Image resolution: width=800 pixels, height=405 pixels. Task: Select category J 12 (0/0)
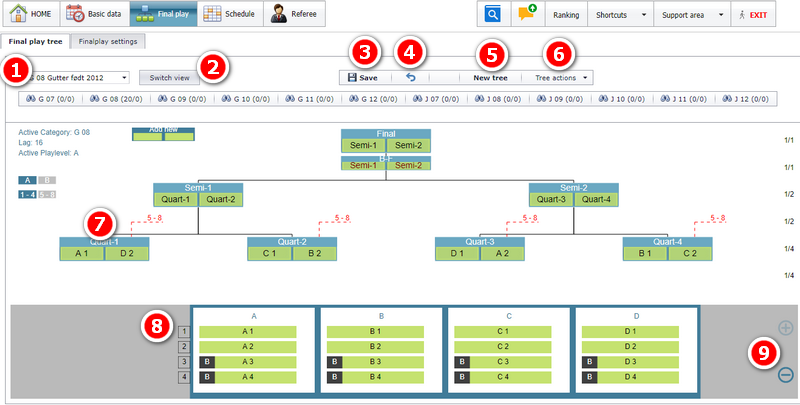(745, 98)
